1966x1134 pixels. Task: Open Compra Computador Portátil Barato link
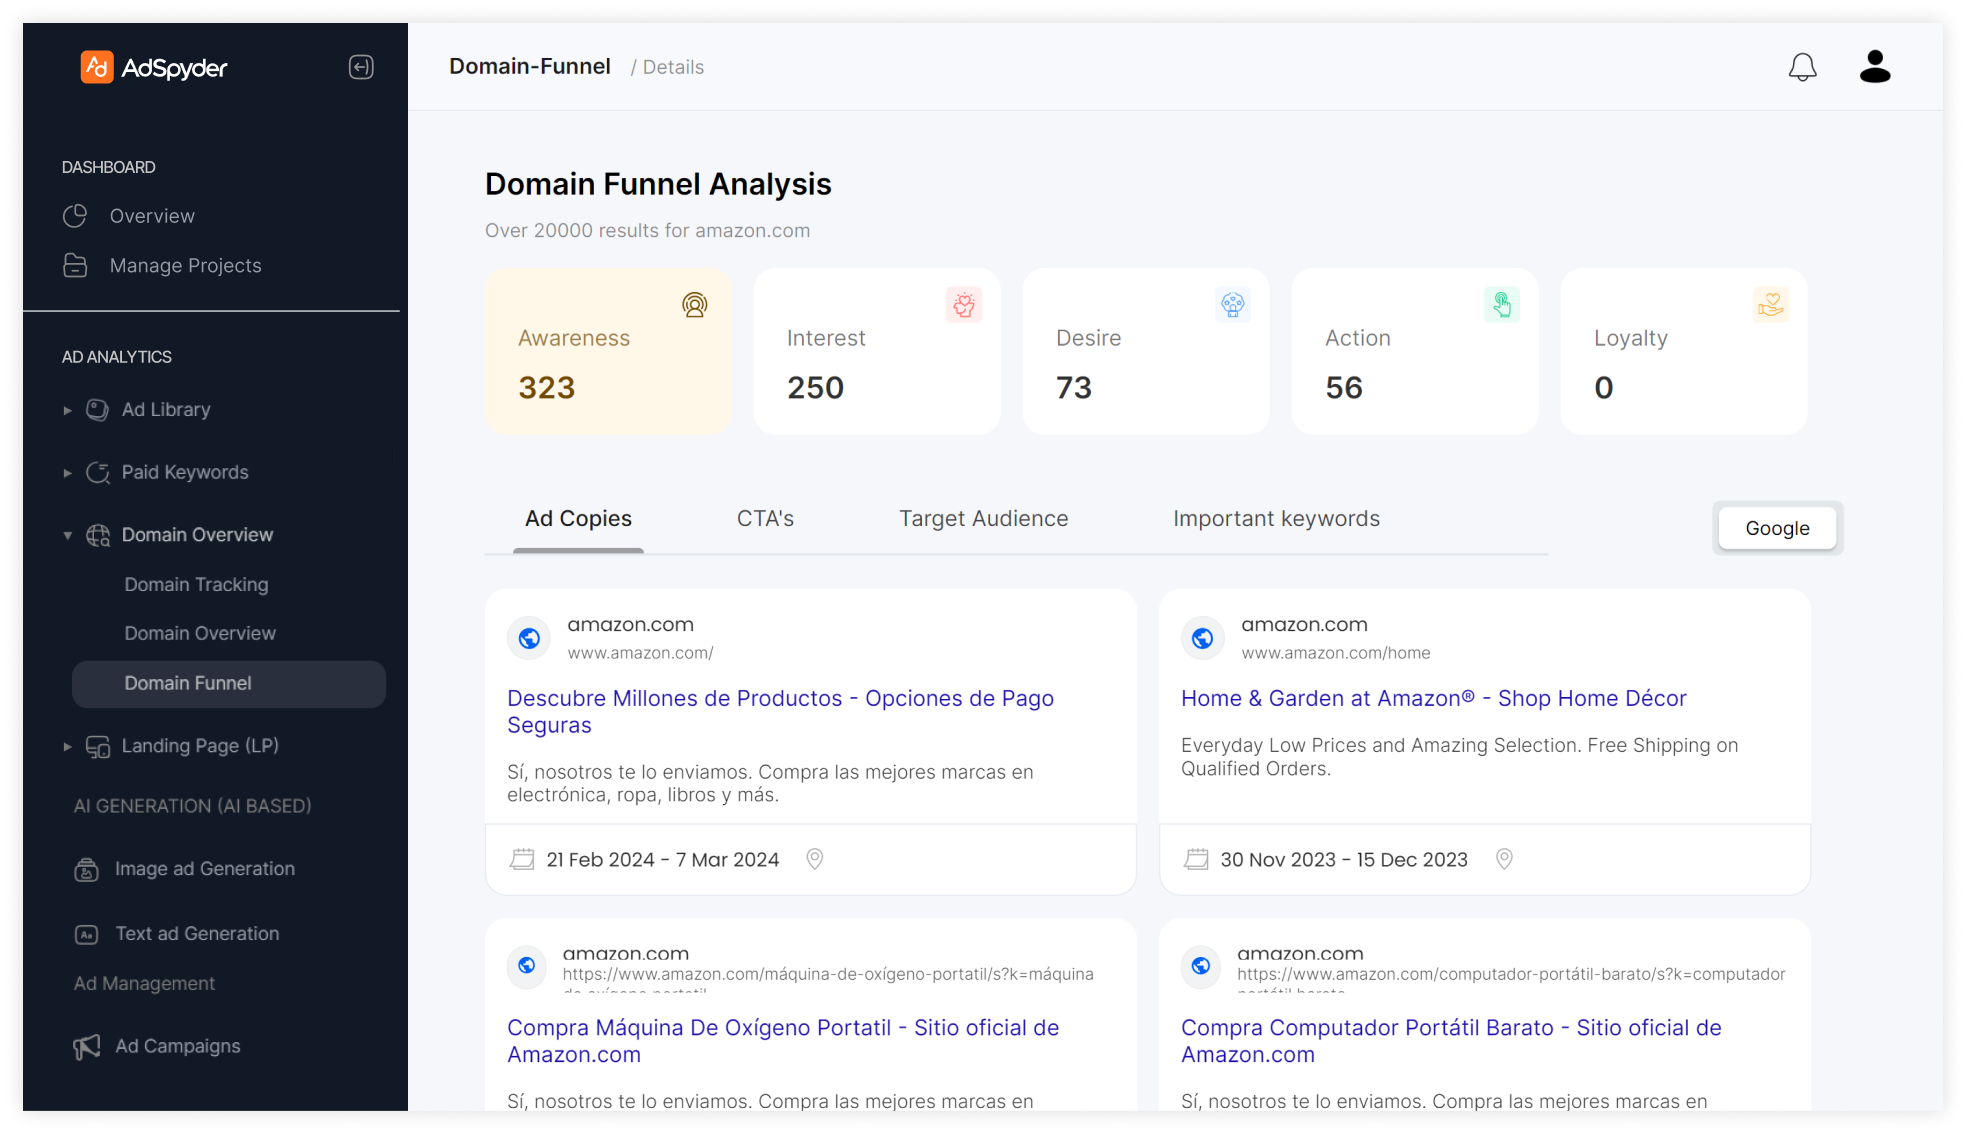pyautogui.click(x=1451, y=1041)
